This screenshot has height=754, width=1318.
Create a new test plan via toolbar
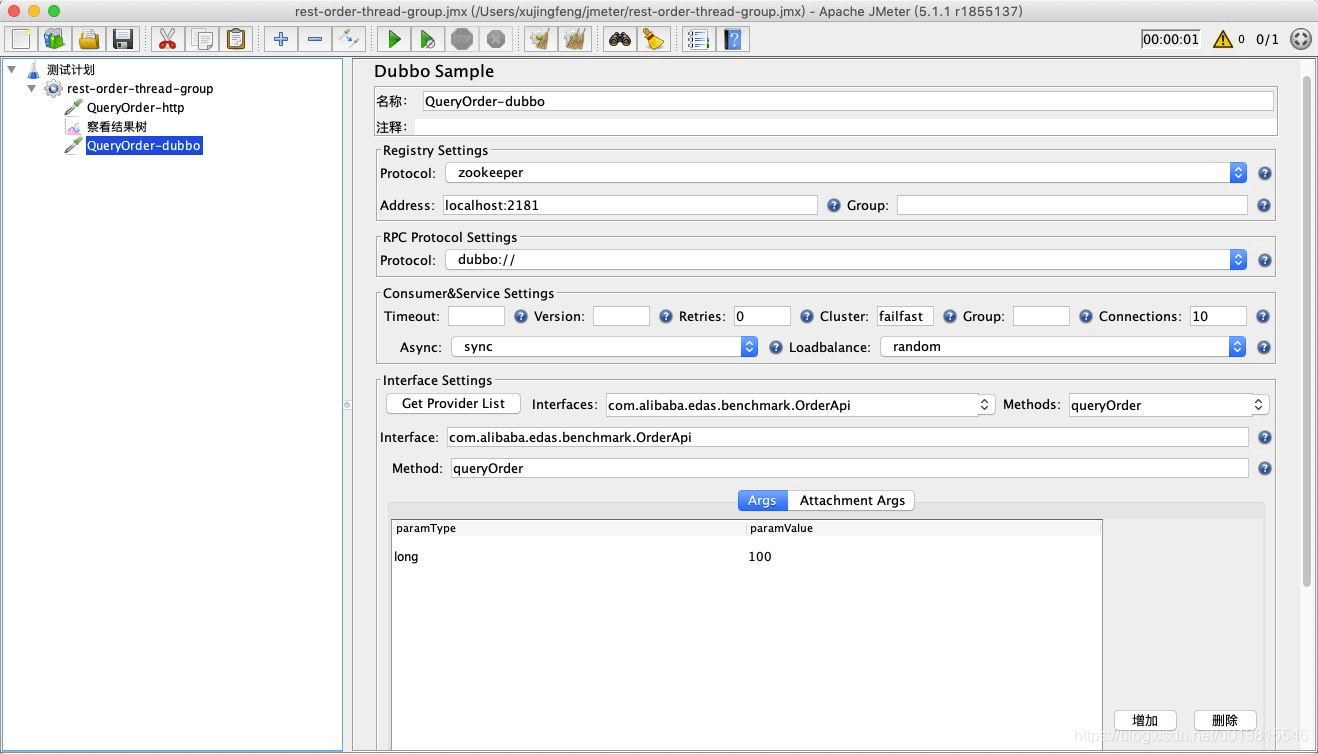(20, 39)
